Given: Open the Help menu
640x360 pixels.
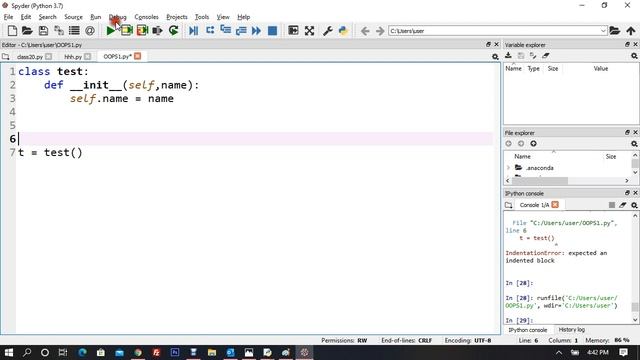Looking at the screenshot, I should tap(244, 17).
